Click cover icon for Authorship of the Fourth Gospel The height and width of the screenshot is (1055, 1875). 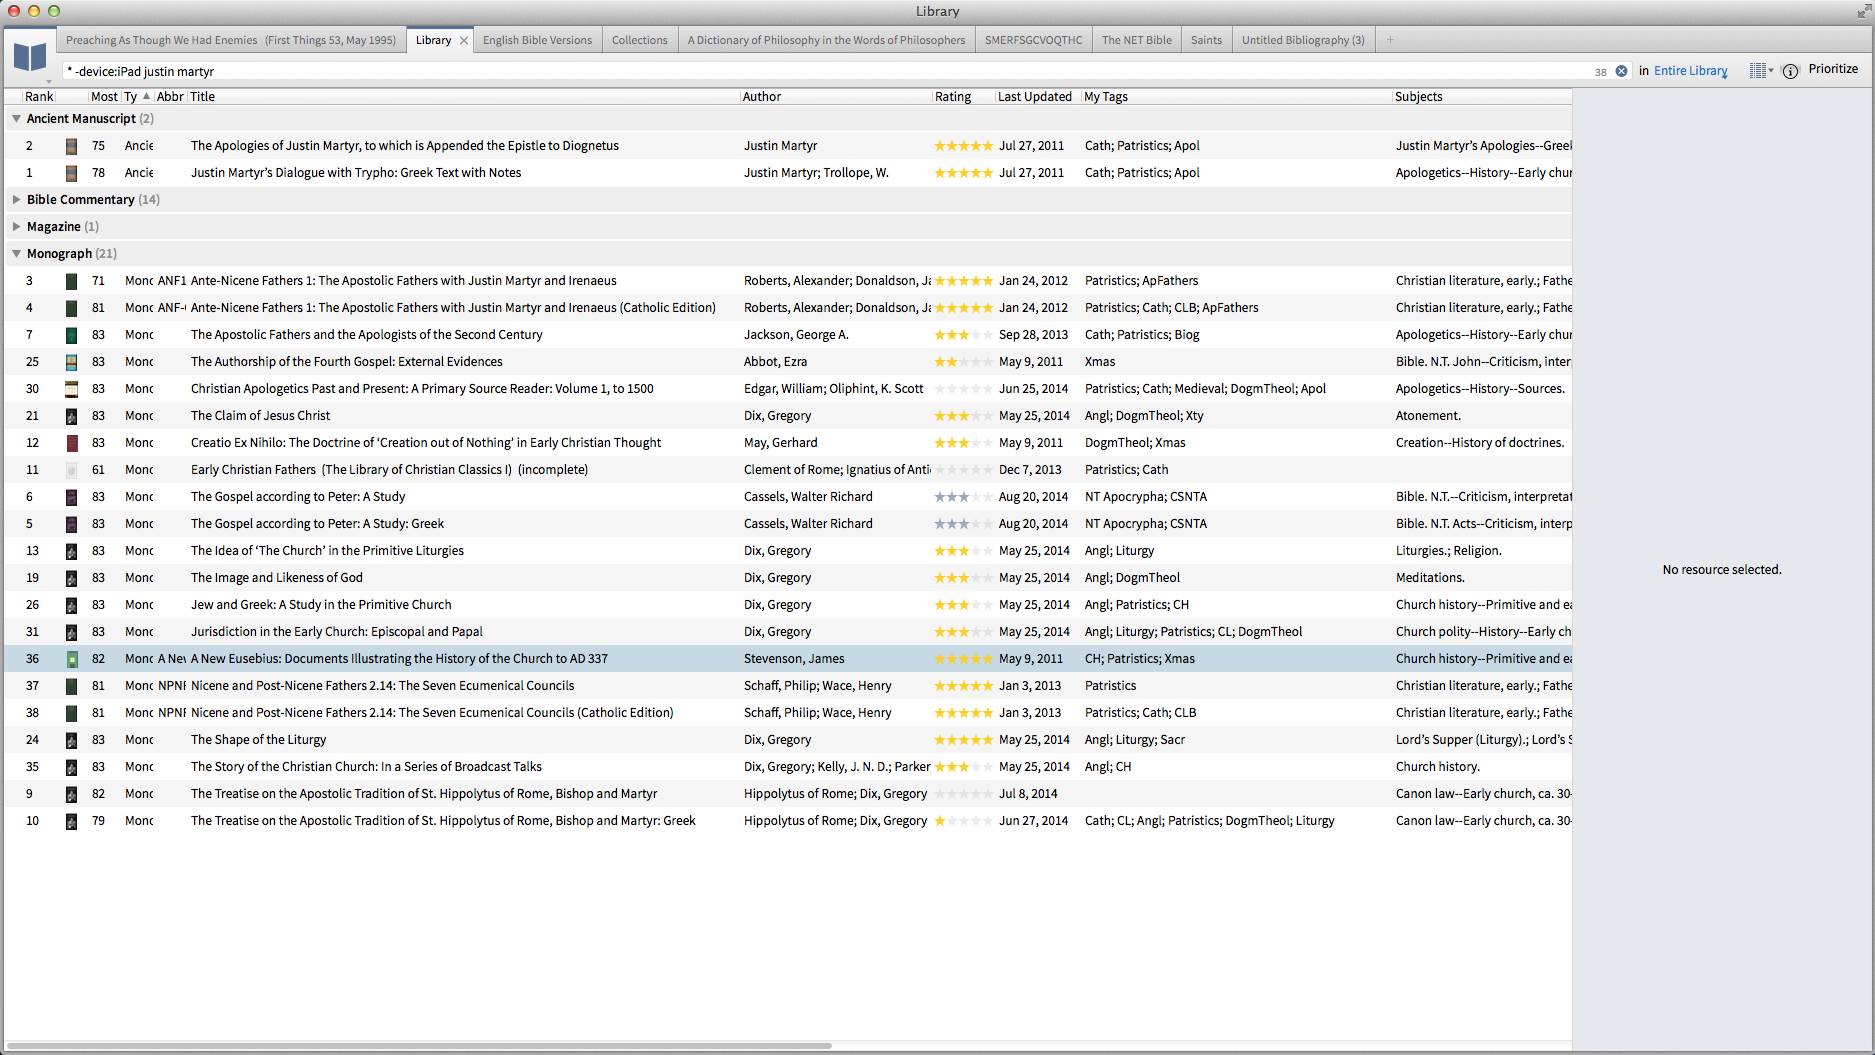[71, 362]
